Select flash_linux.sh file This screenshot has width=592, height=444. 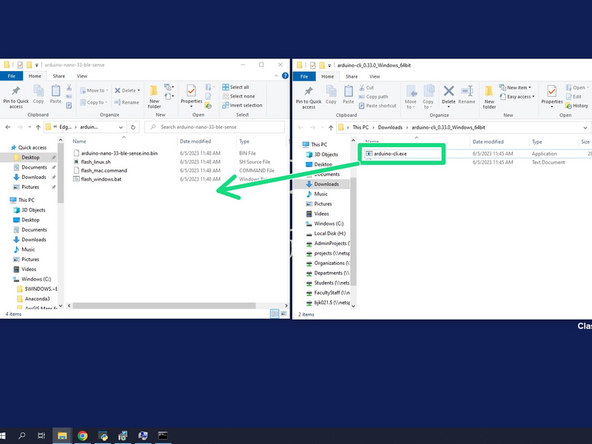pyautogui.click(x=92, y=162)
